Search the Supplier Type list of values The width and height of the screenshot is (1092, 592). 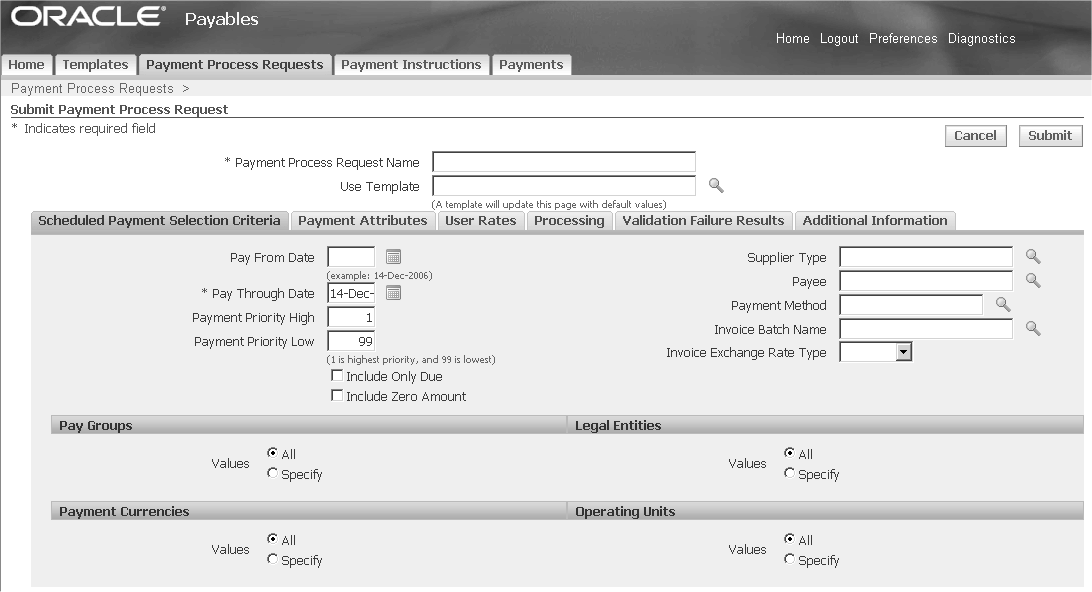click(1033, 256)
